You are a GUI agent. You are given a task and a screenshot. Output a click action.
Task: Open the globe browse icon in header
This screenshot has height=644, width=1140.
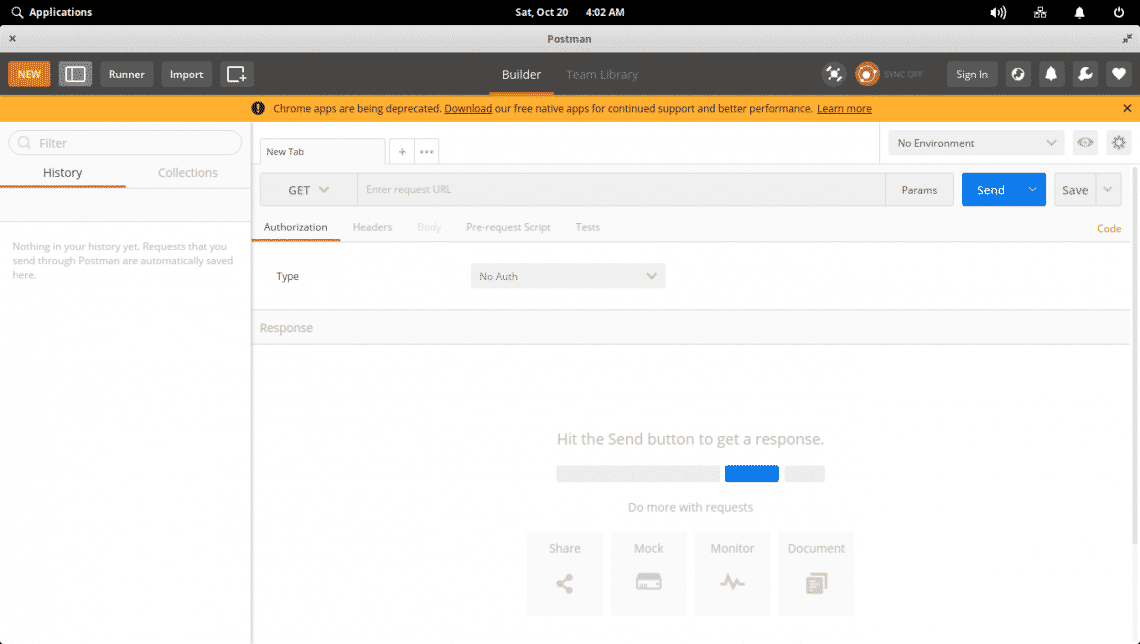pos(1018,74)
